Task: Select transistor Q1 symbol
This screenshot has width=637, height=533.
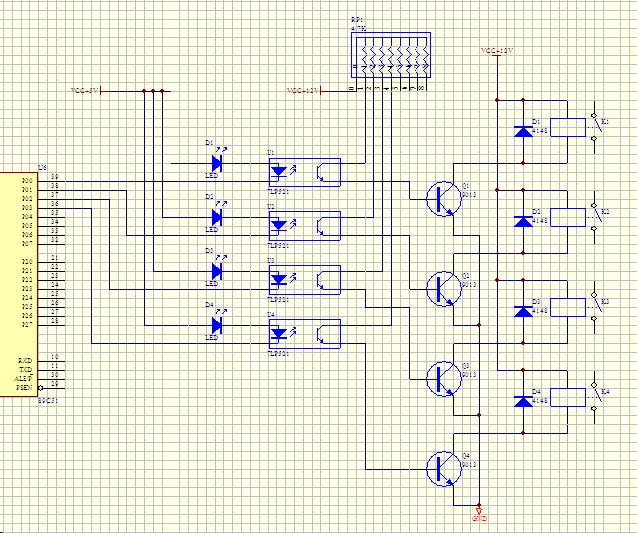Action: (x=441, y=197)
